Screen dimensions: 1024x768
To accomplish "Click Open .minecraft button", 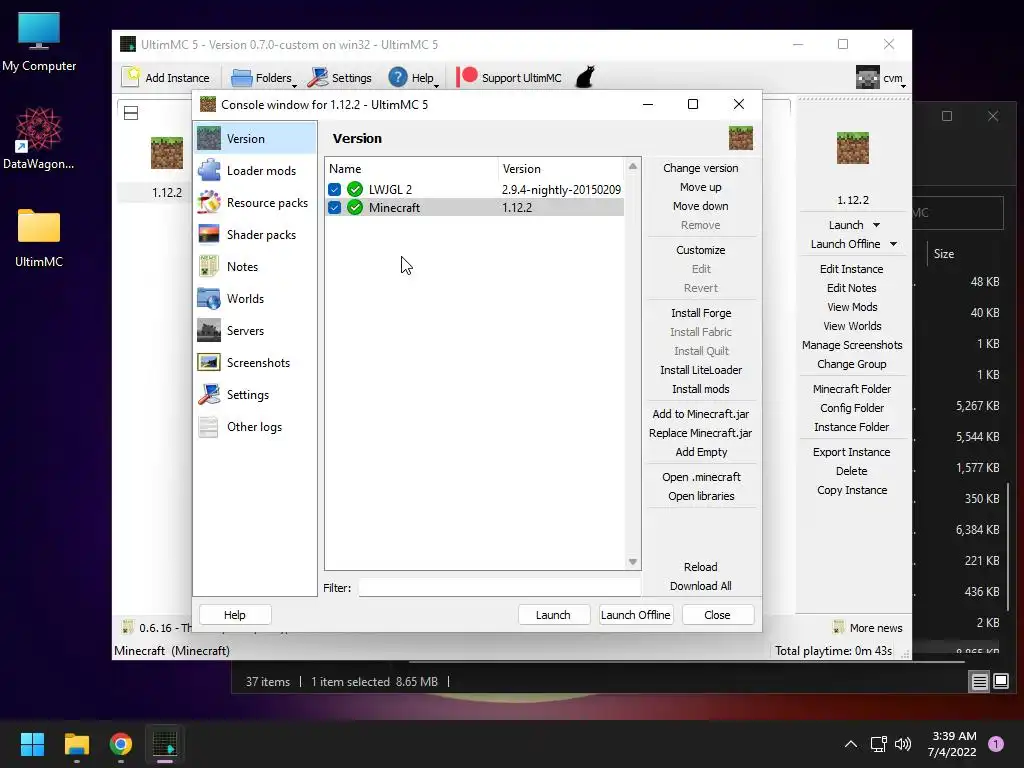I will pyautogui.click(x=701, y=477).
